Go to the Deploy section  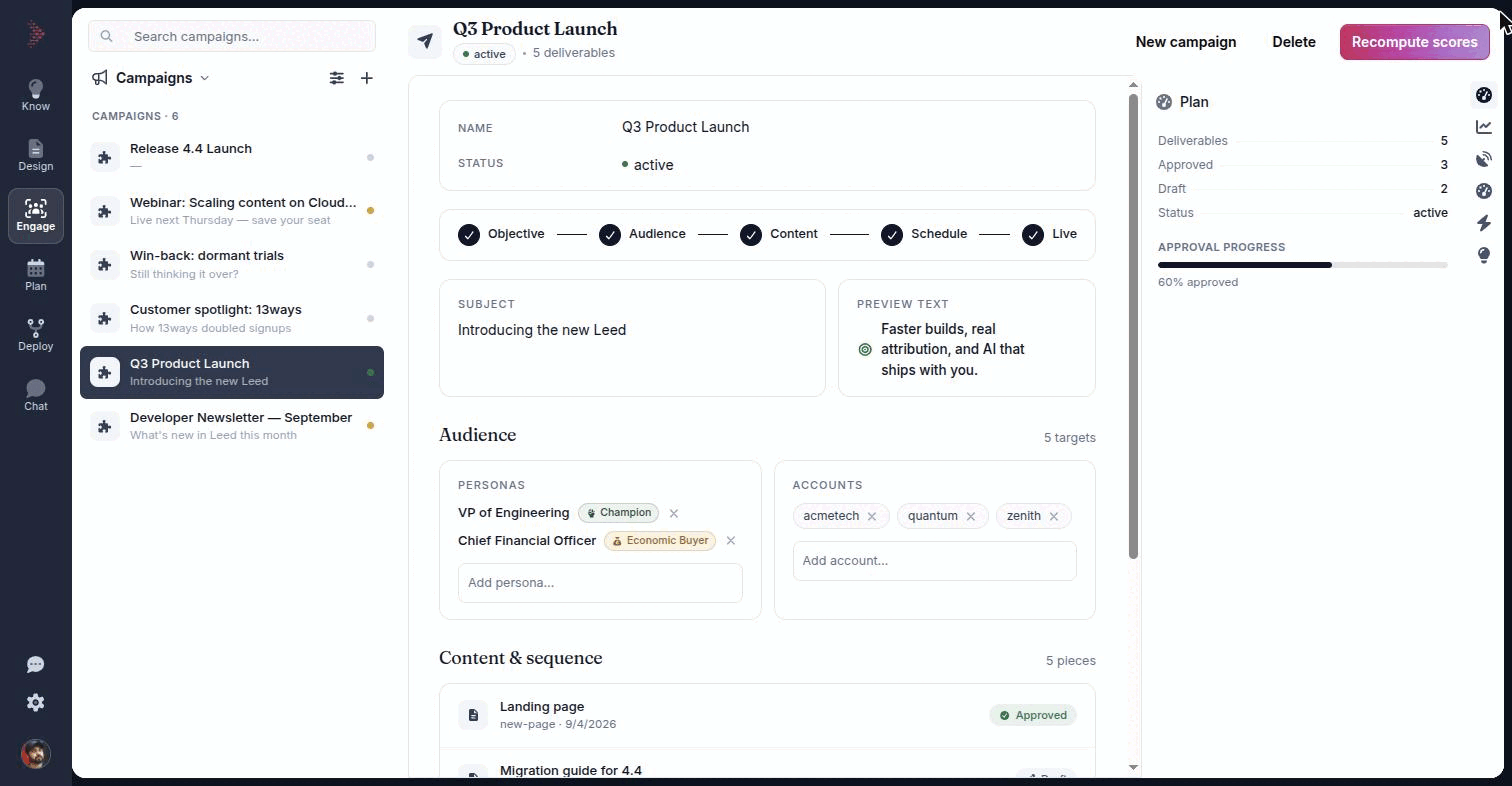coord(35,335)
